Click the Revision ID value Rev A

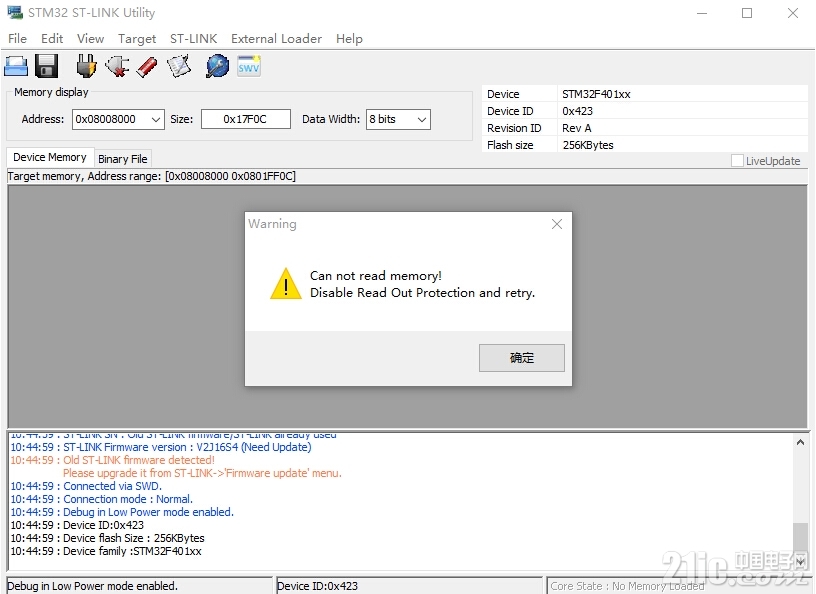tap(577, 128)
